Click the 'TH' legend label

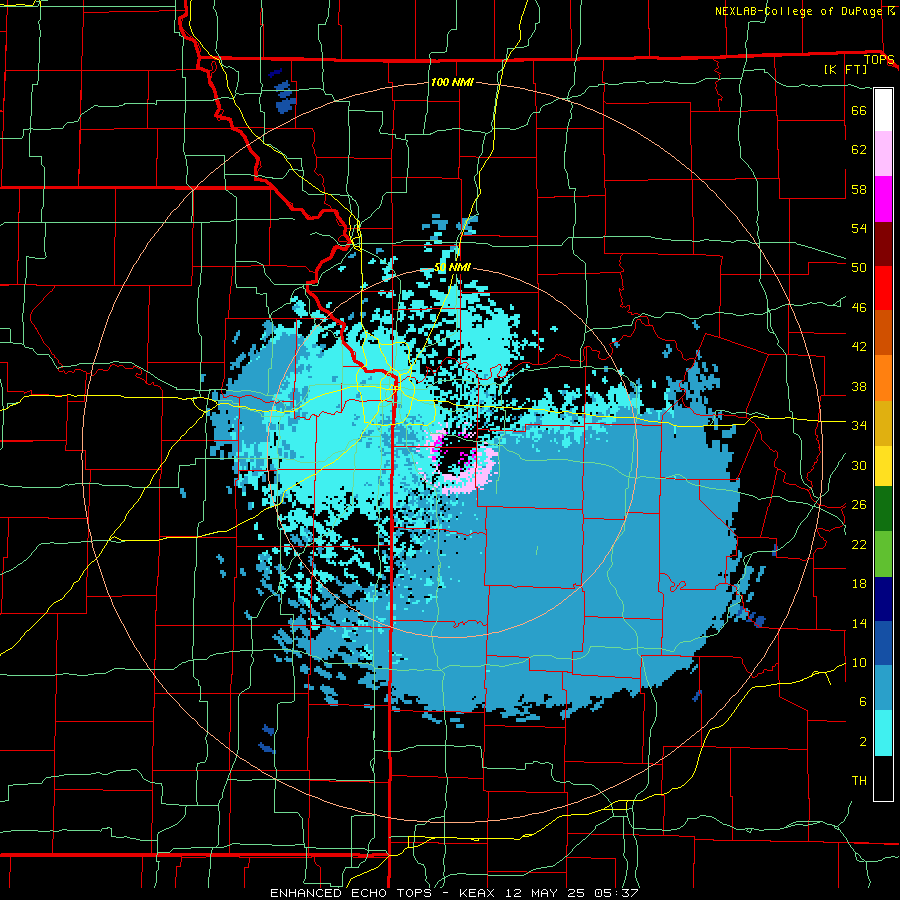(x=859, y=781)
